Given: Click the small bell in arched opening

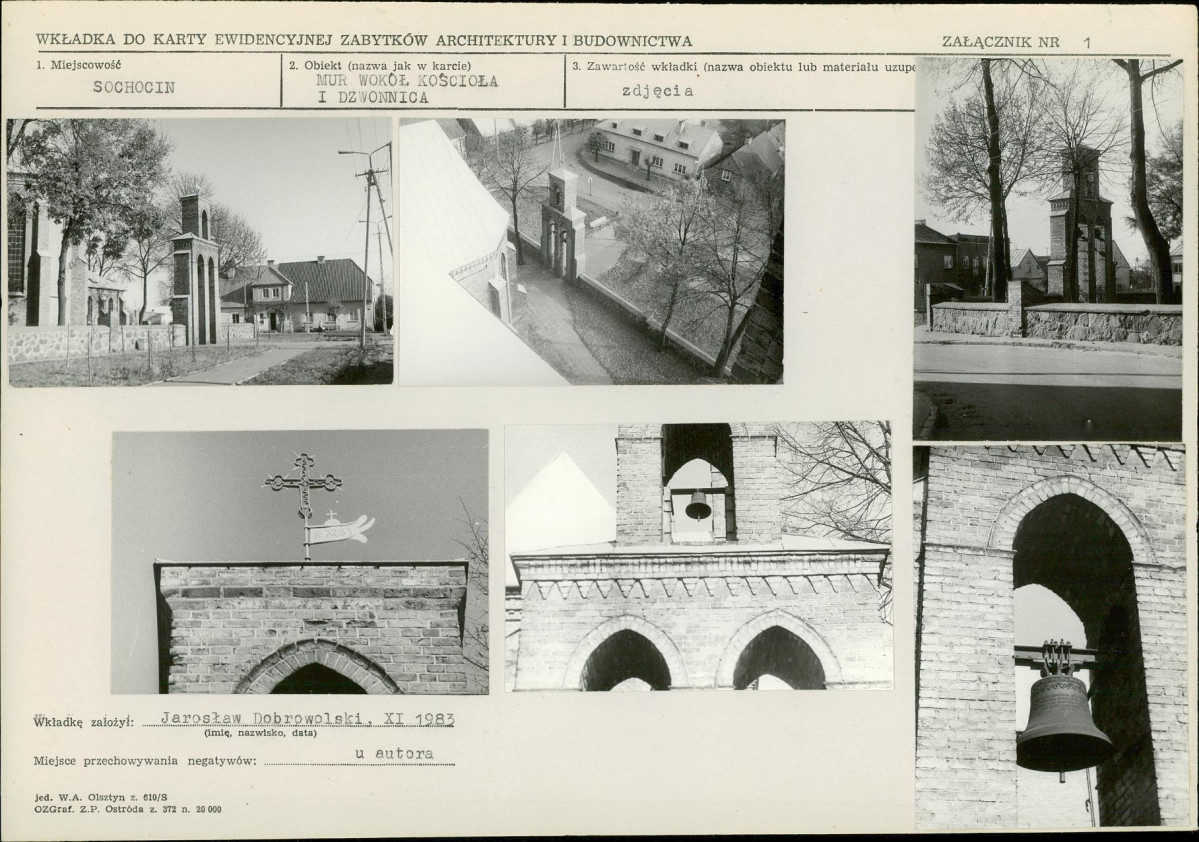Looking at the screenshot, I should [697, 506].
